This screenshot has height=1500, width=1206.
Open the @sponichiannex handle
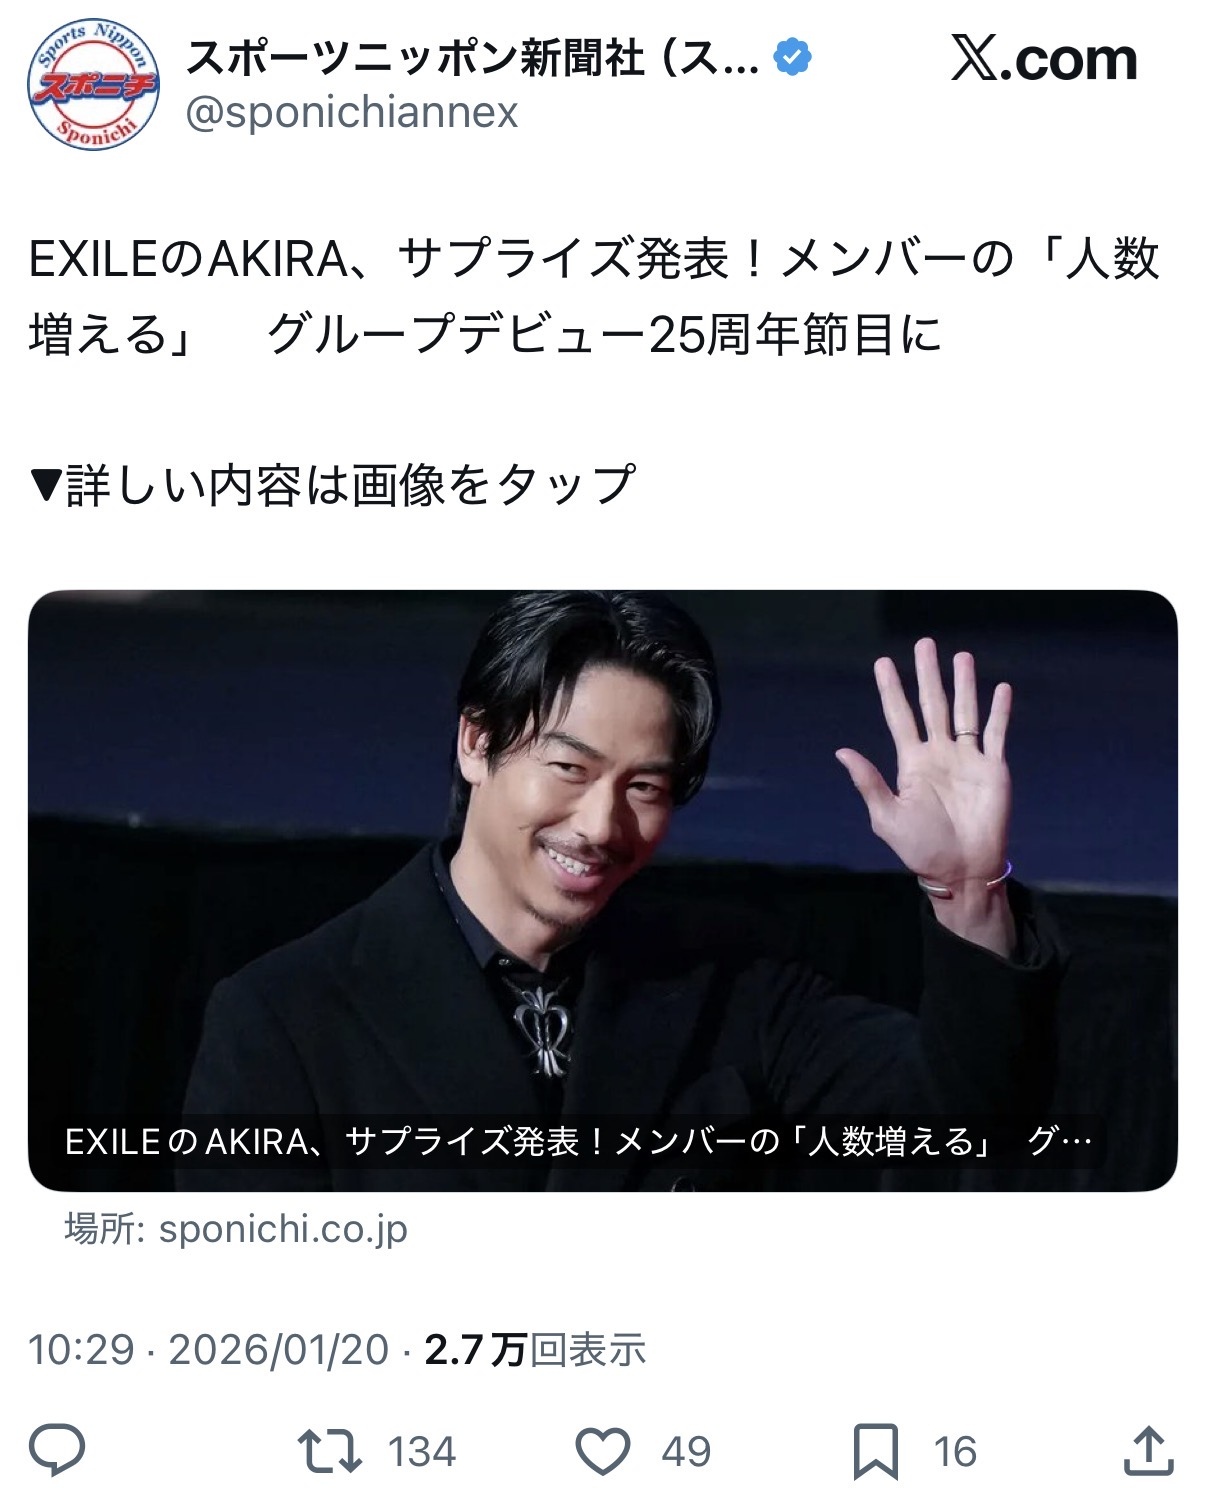352,113
